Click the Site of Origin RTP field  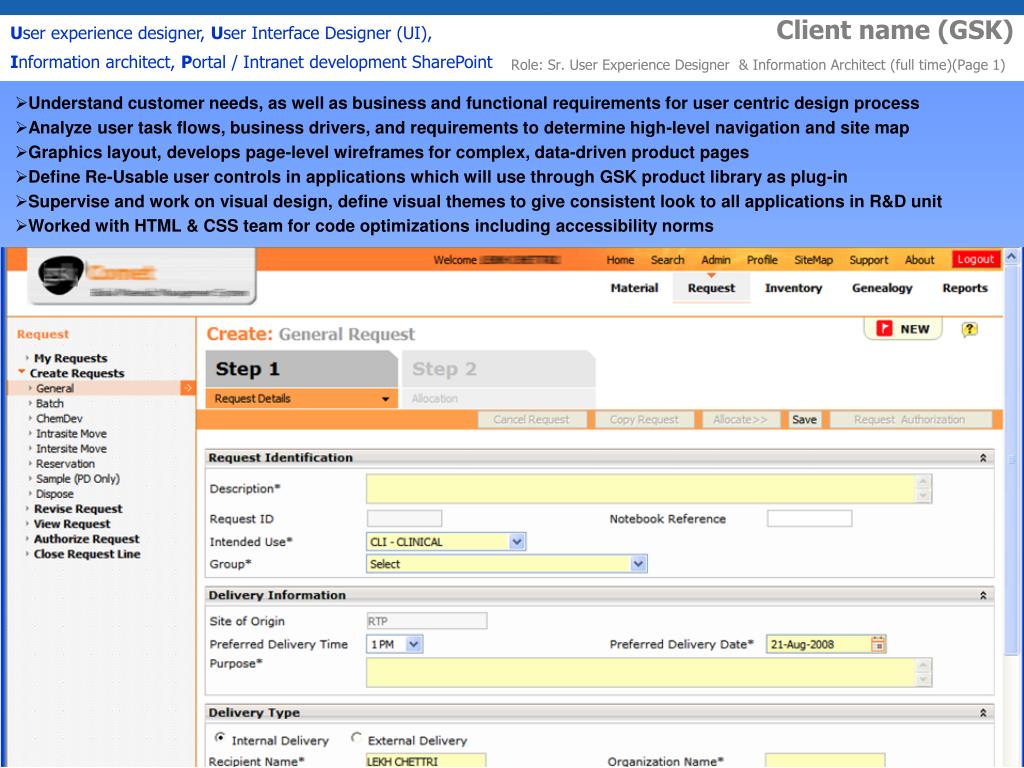point(426,621)
